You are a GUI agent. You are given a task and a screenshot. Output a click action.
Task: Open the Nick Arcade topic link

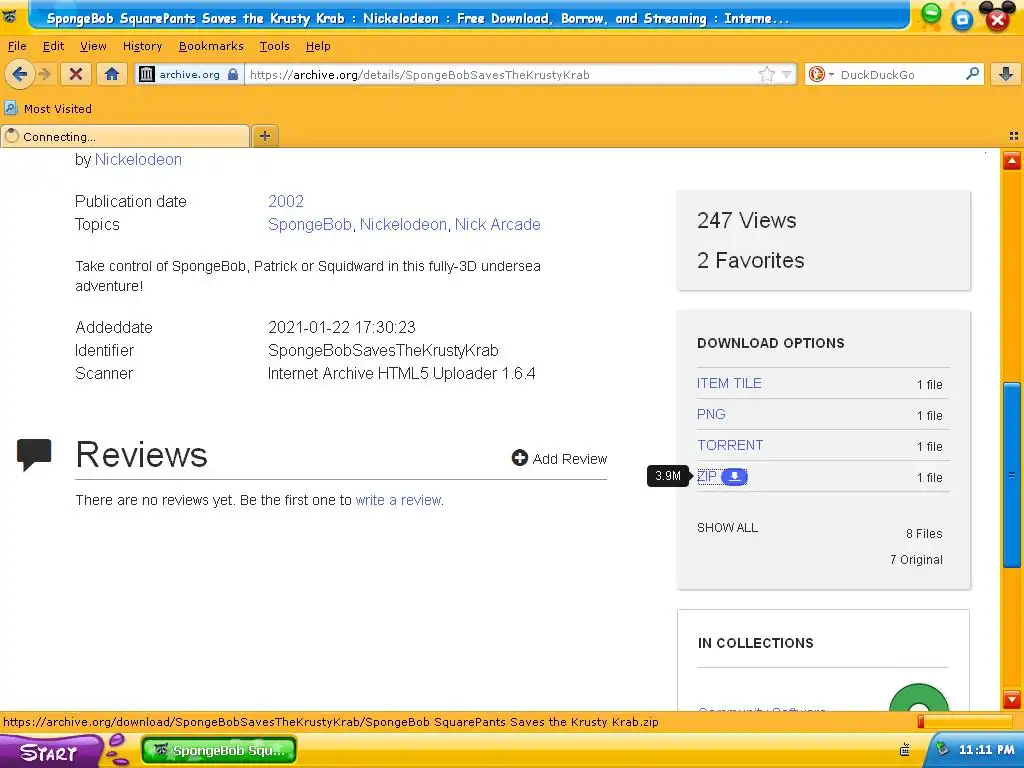point(498,224)
